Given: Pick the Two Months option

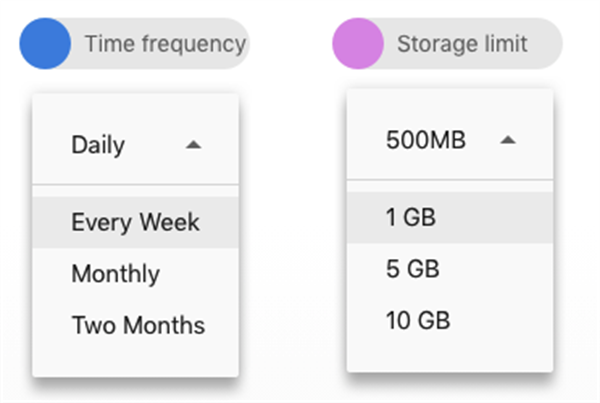Looking at the screenshot, I should coord(135,325).
